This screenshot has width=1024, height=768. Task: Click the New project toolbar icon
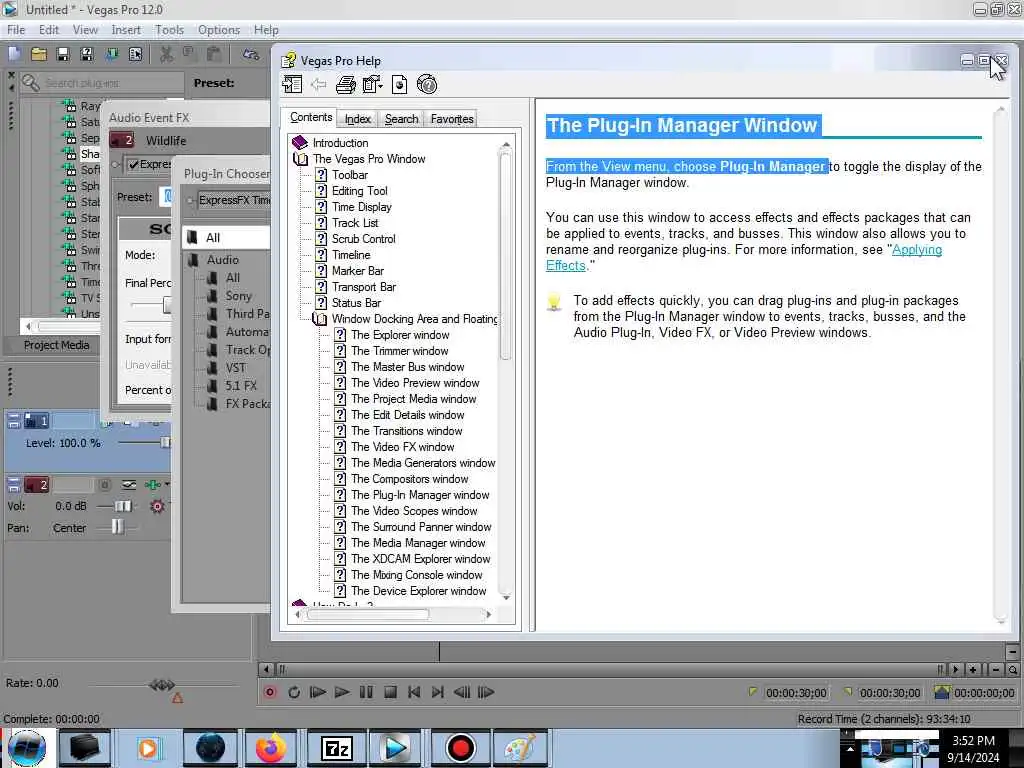pyautogui.click(x=15, y=54)
